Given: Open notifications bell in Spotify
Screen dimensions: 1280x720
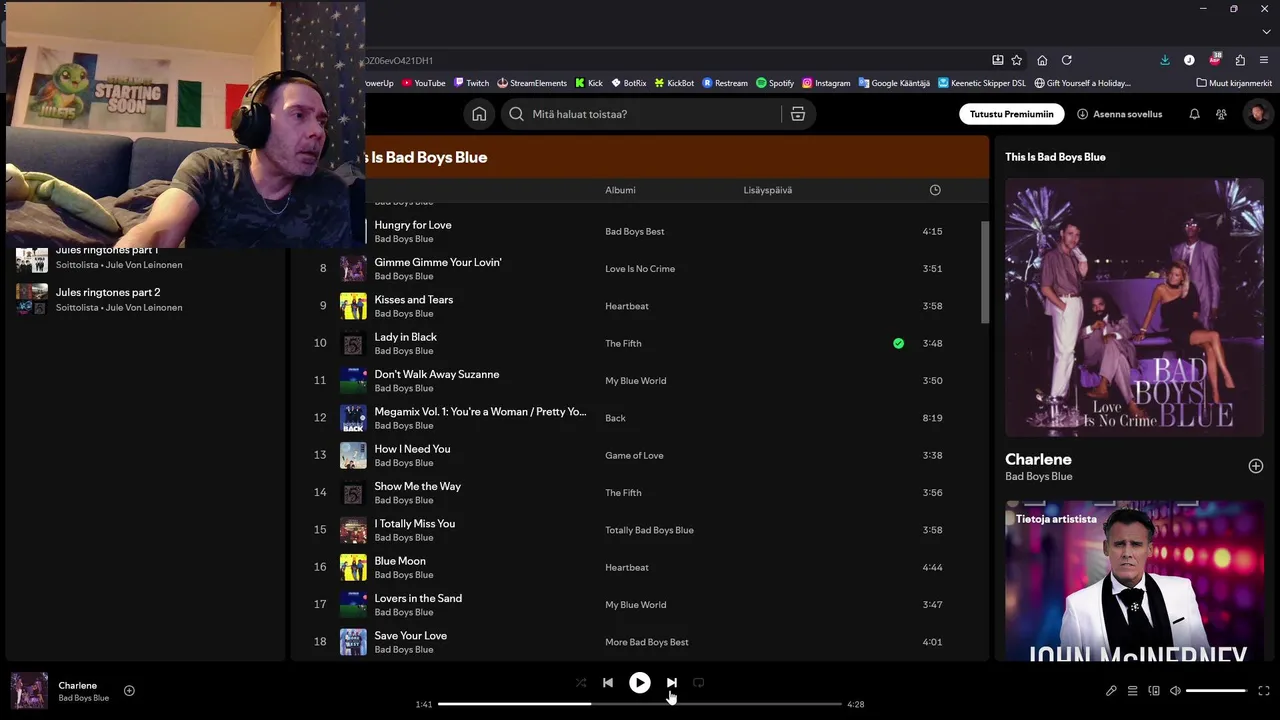Looking at the screenshot, I should click(x=1194, y=114).
